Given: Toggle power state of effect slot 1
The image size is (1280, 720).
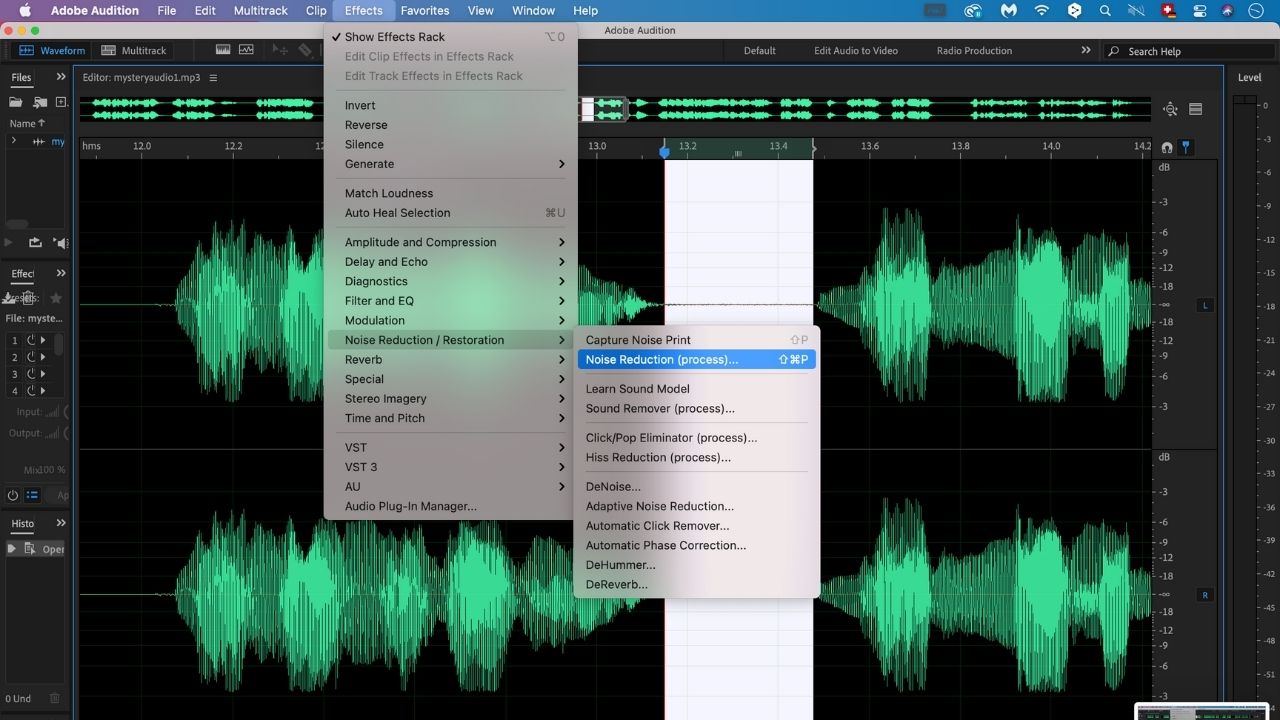Looking at the screenshot, I should coord(30,340).
